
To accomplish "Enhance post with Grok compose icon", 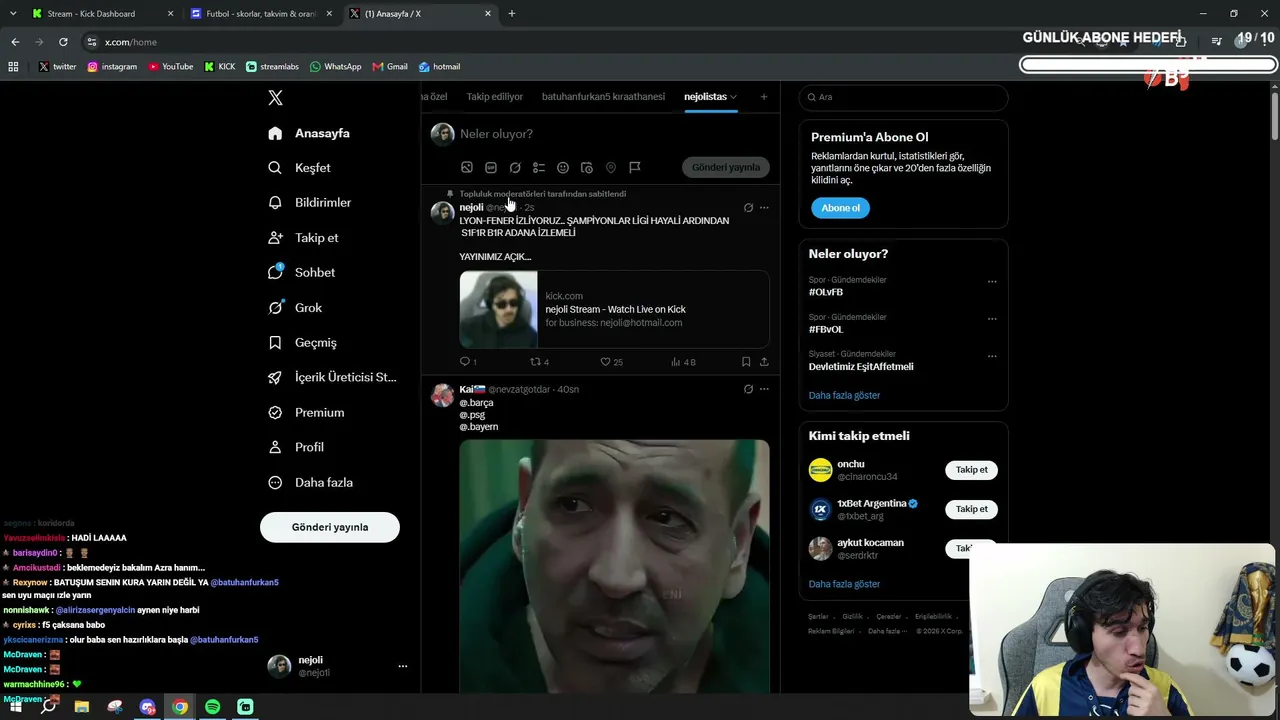I will [515, 168].
